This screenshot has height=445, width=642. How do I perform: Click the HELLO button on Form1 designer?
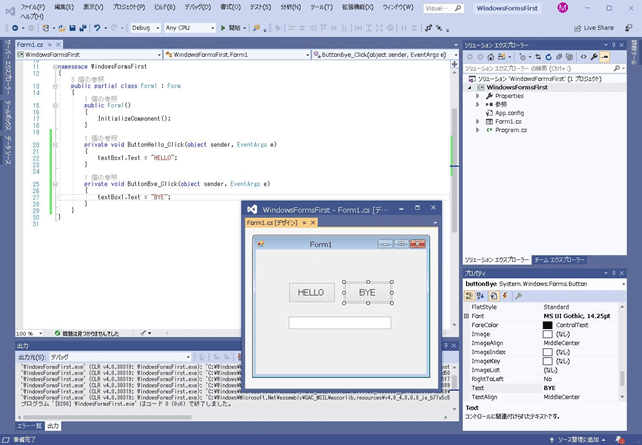pyautogui.click(x=312, y=292)
